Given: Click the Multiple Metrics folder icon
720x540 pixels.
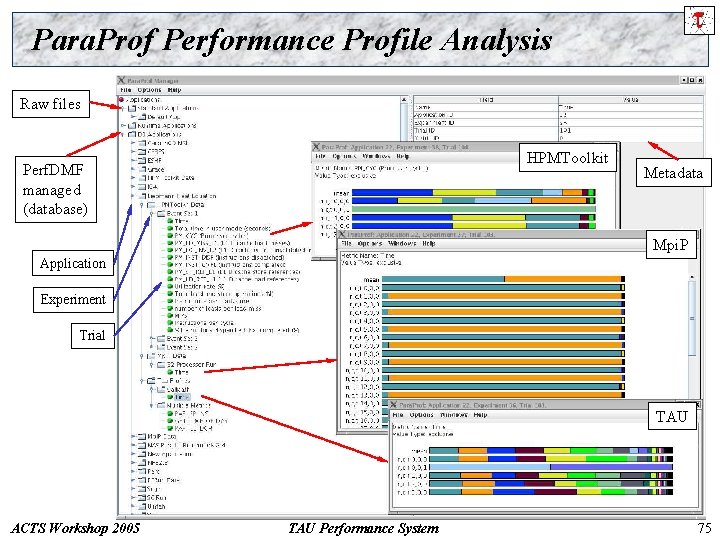Looking at the screenshot, I should click(161, 405).
